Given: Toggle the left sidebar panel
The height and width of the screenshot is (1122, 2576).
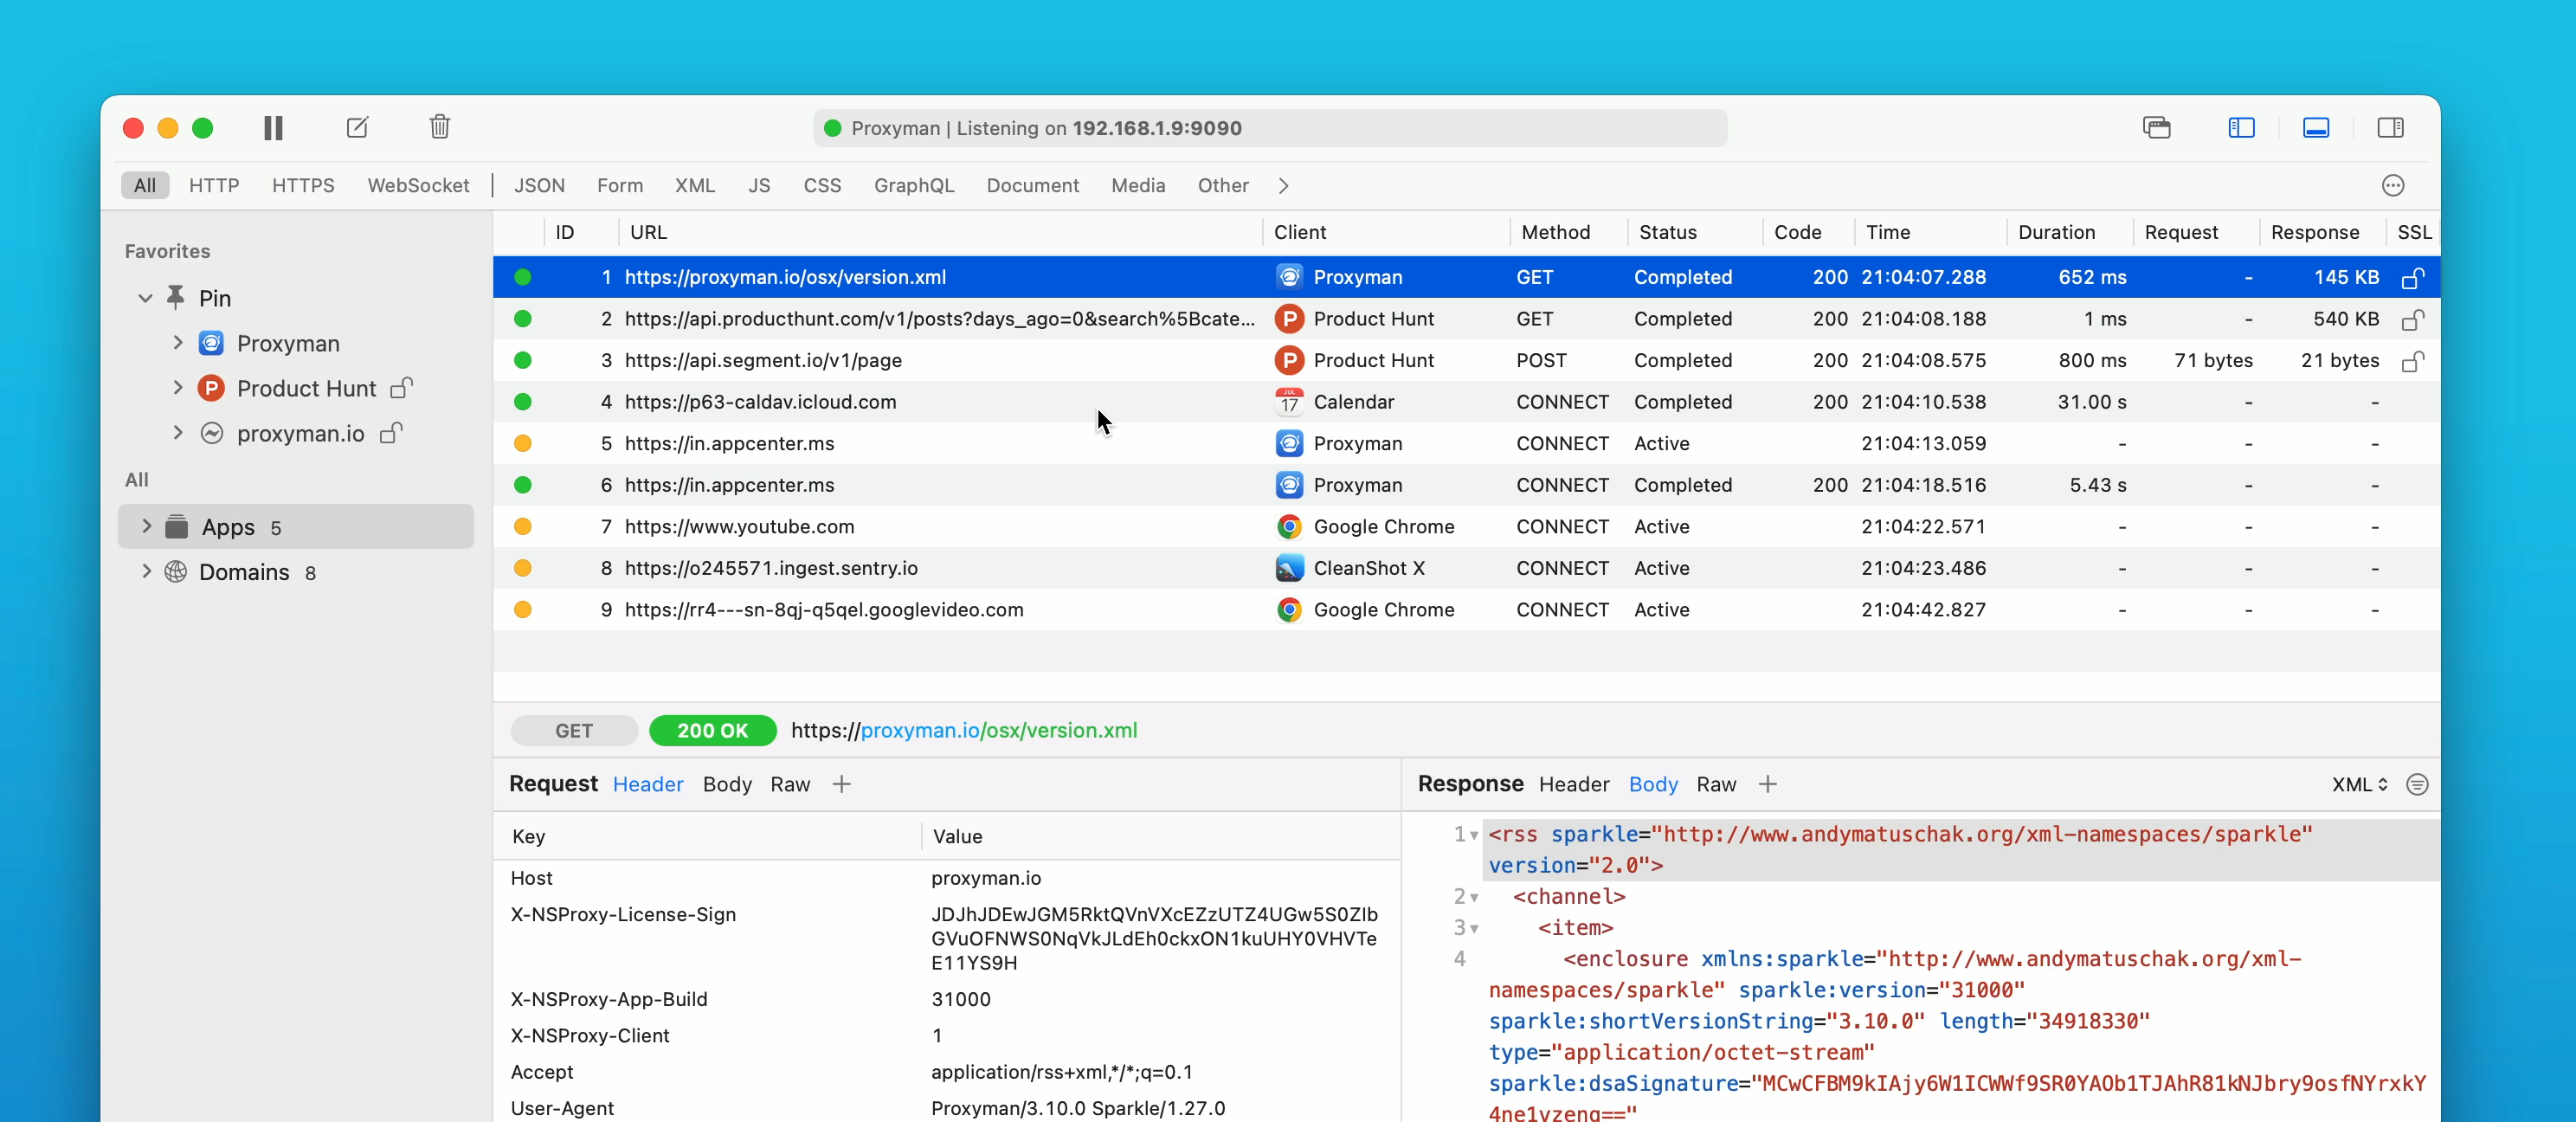Looking at the screenshot, I should 2241,128.
